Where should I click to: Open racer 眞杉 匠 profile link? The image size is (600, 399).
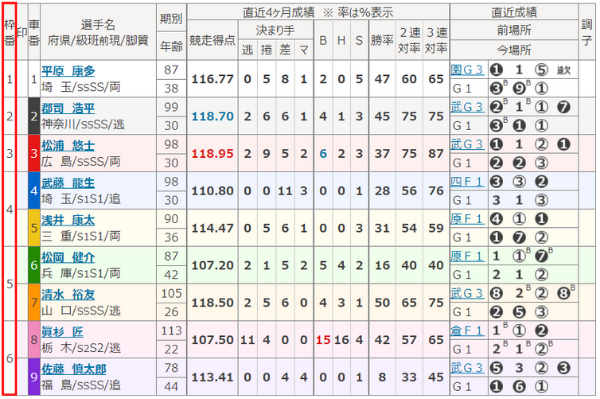pos(62,332)
